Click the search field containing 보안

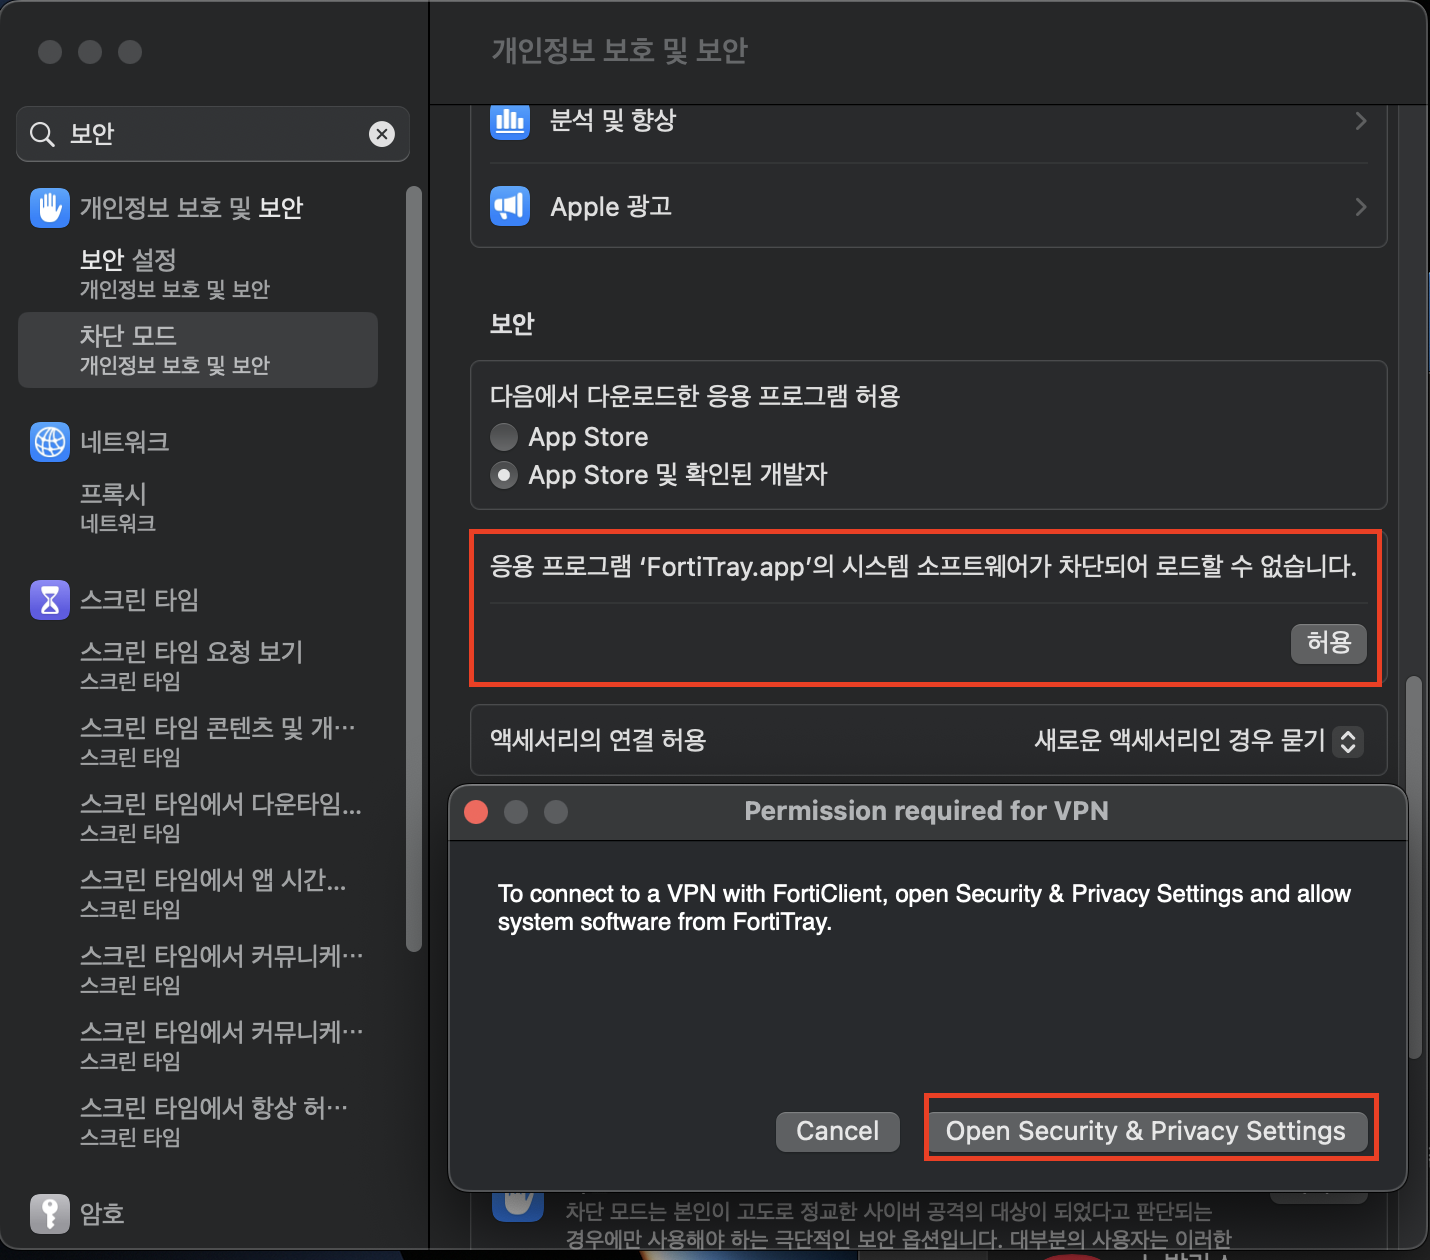213,134
